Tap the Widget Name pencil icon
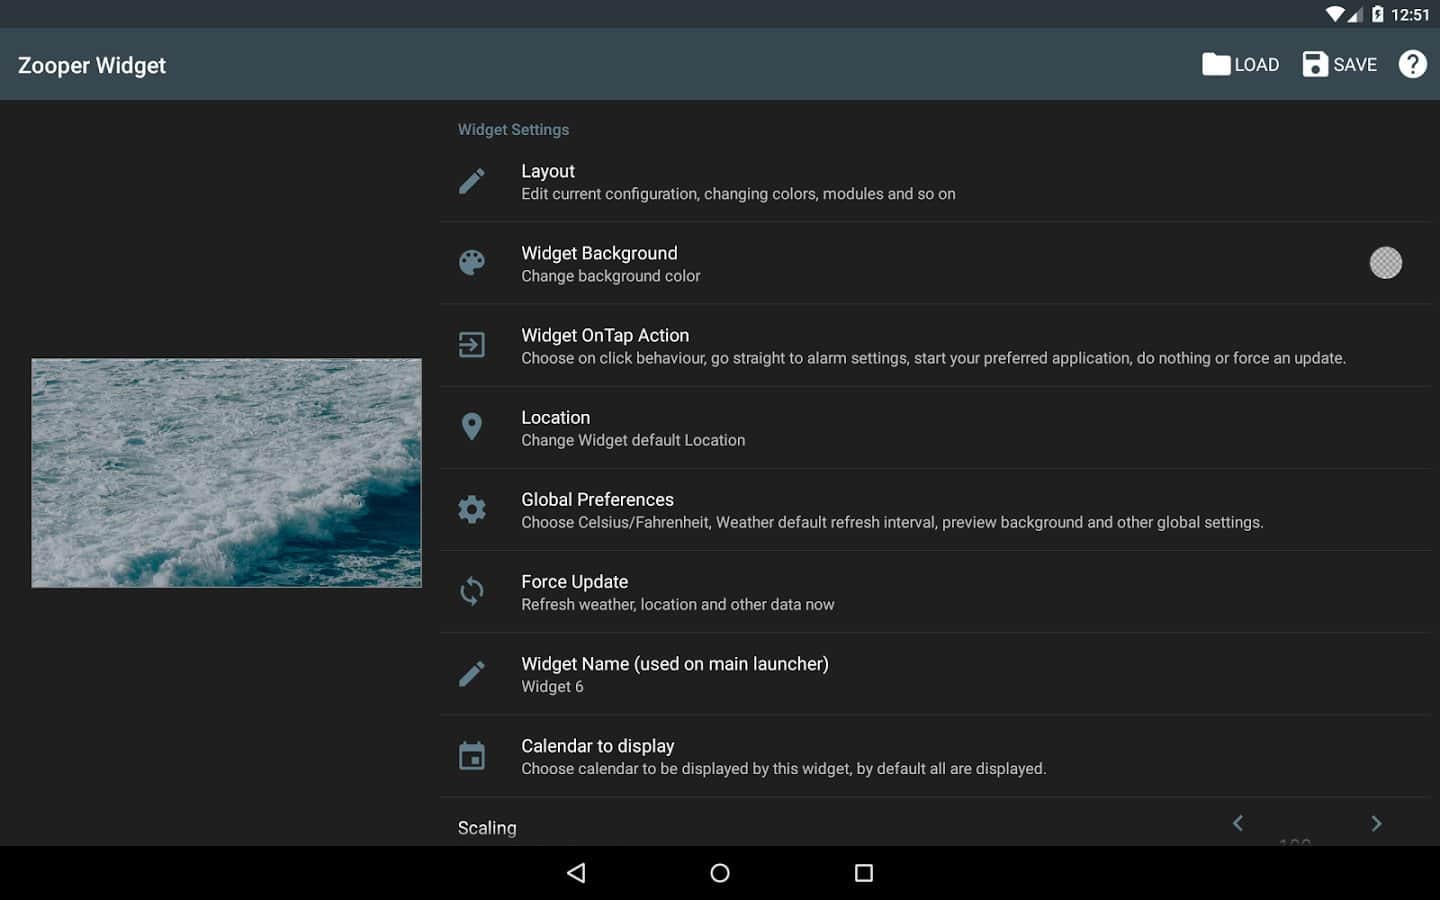Viewport: 1440px width, 900px height. pos(471,674)
